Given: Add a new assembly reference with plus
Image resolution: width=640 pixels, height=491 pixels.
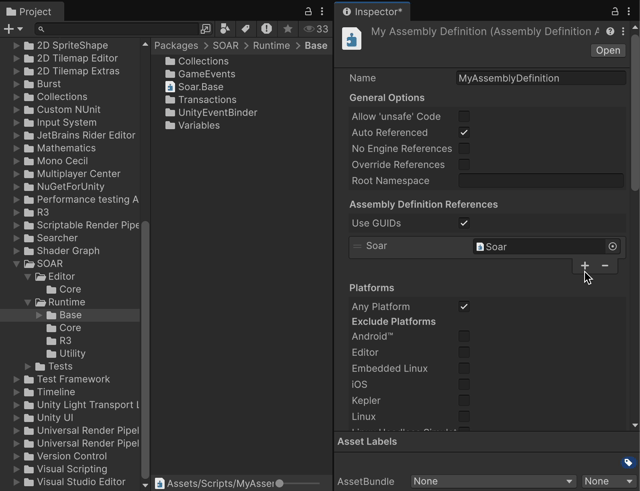Looking at the screenshot, I should coord(585,266).
